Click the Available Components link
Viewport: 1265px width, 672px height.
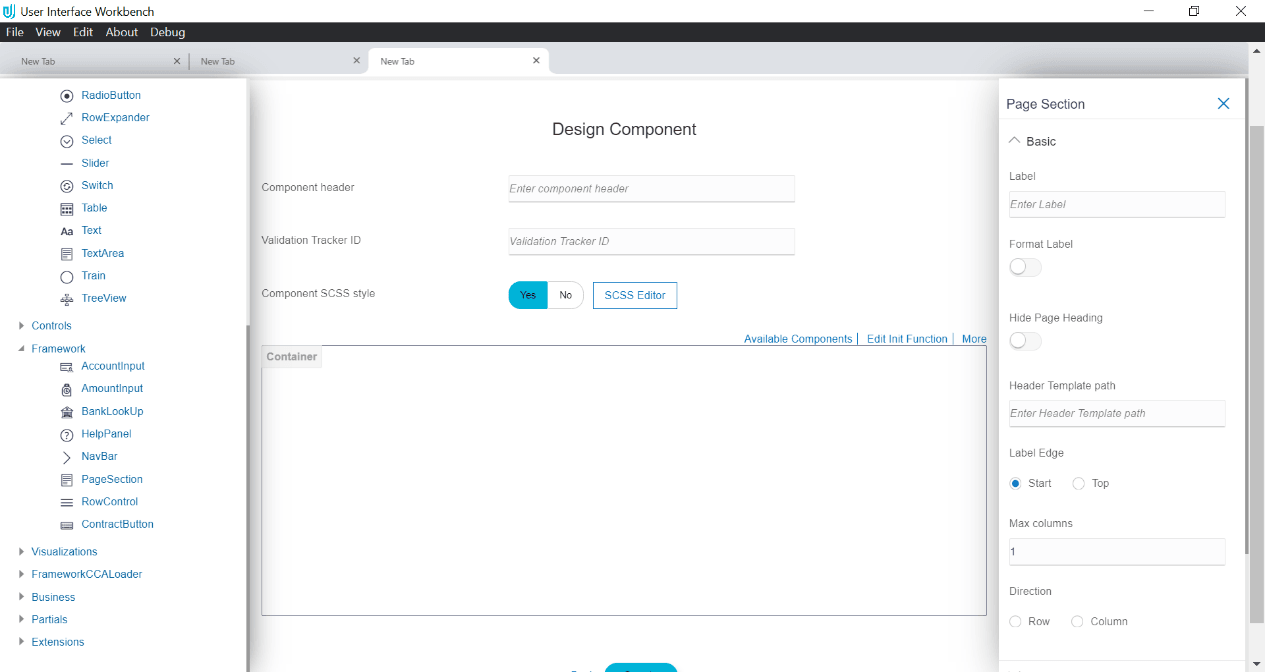[798, 338]
